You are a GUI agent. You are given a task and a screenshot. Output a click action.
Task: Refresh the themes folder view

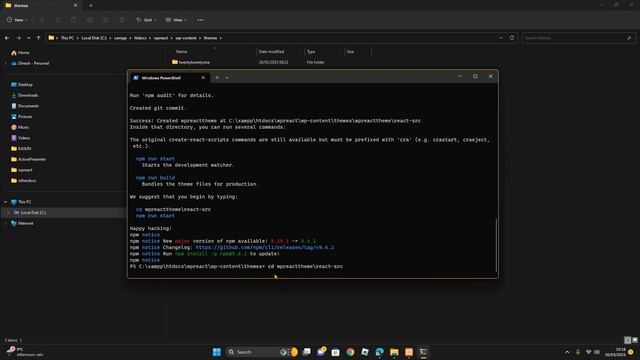(512, 38)
